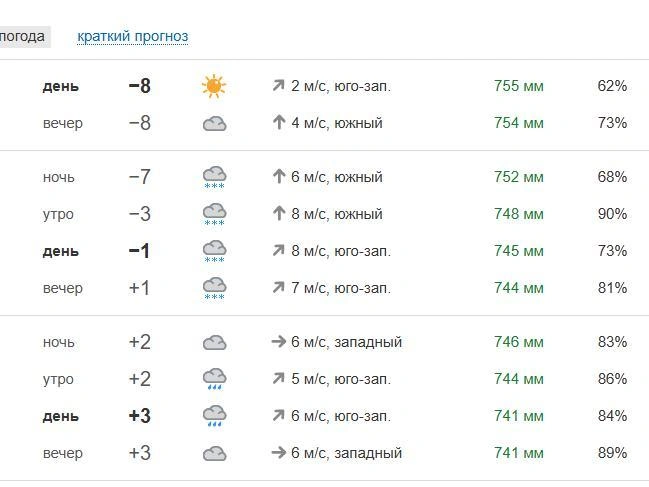Click the bold +3 daytime temperature
This screenshot has height=487, width=649.
(x=139, y=416)
